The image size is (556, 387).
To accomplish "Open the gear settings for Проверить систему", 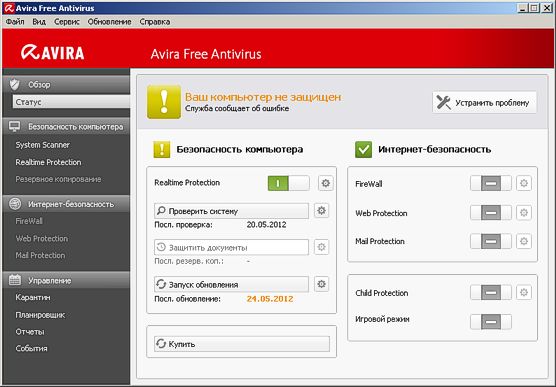I will [x=322, y=211].
